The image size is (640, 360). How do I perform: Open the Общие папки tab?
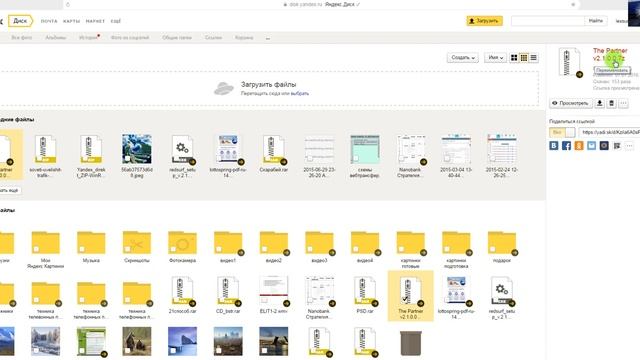[x=177, y=38]
